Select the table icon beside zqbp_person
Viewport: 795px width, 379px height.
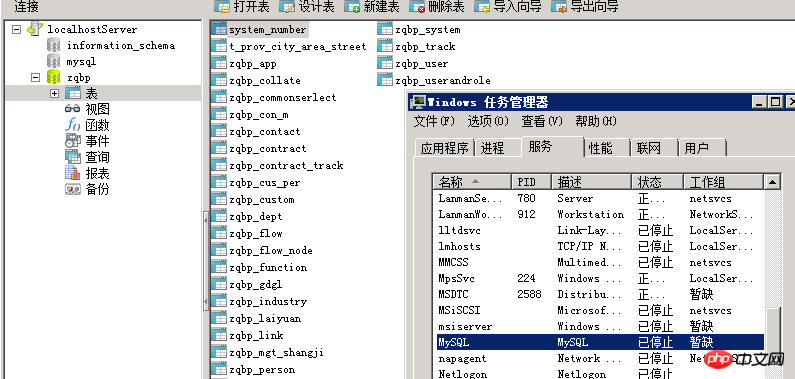(x=219, y=369)
